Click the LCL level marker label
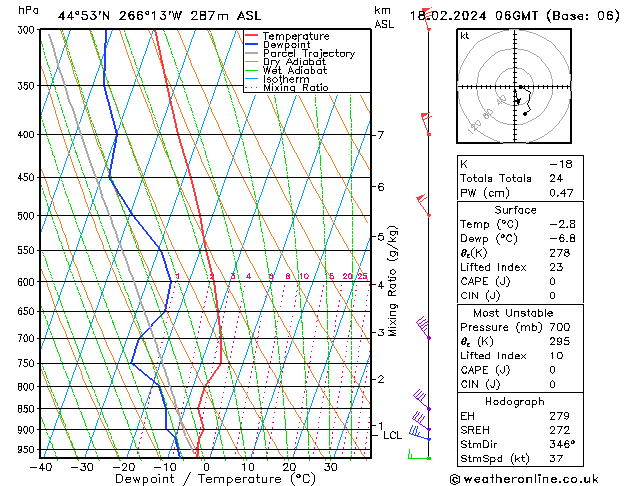Image resolution: width=629 pixels, height=486 pixels. (392, 435)
